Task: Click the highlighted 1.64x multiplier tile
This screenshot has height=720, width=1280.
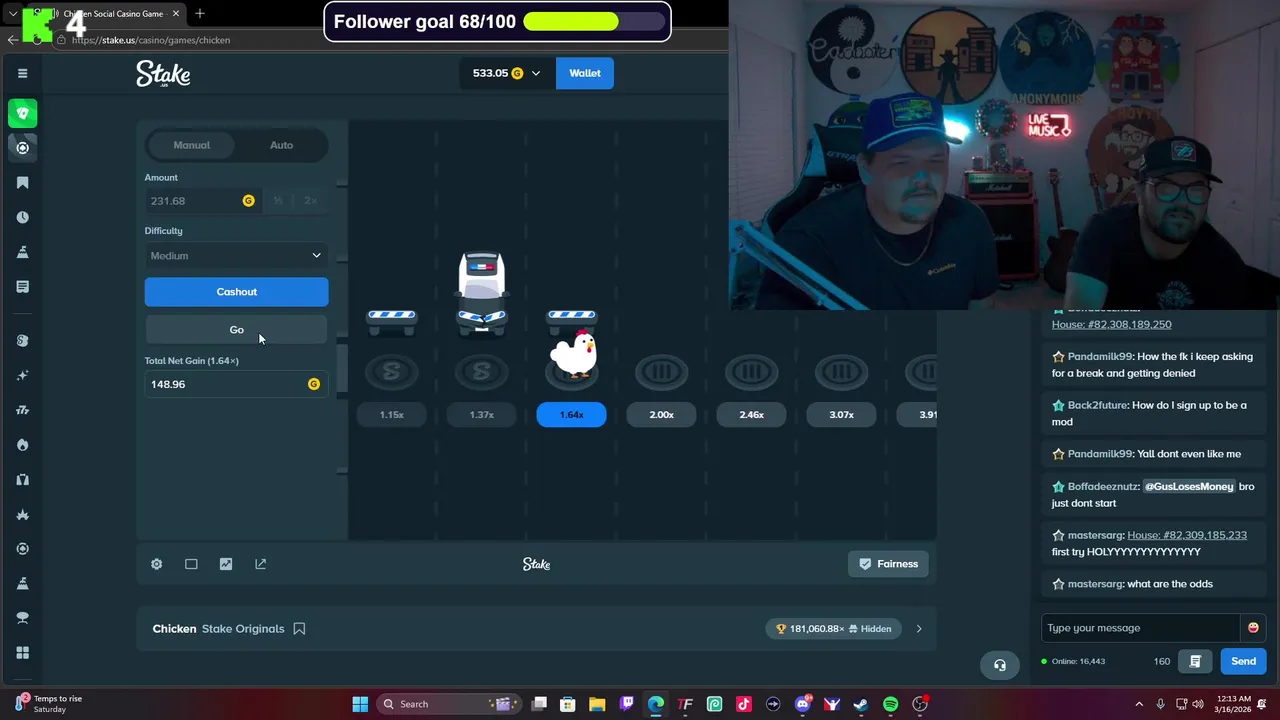Action: click(x=571, y=415)
